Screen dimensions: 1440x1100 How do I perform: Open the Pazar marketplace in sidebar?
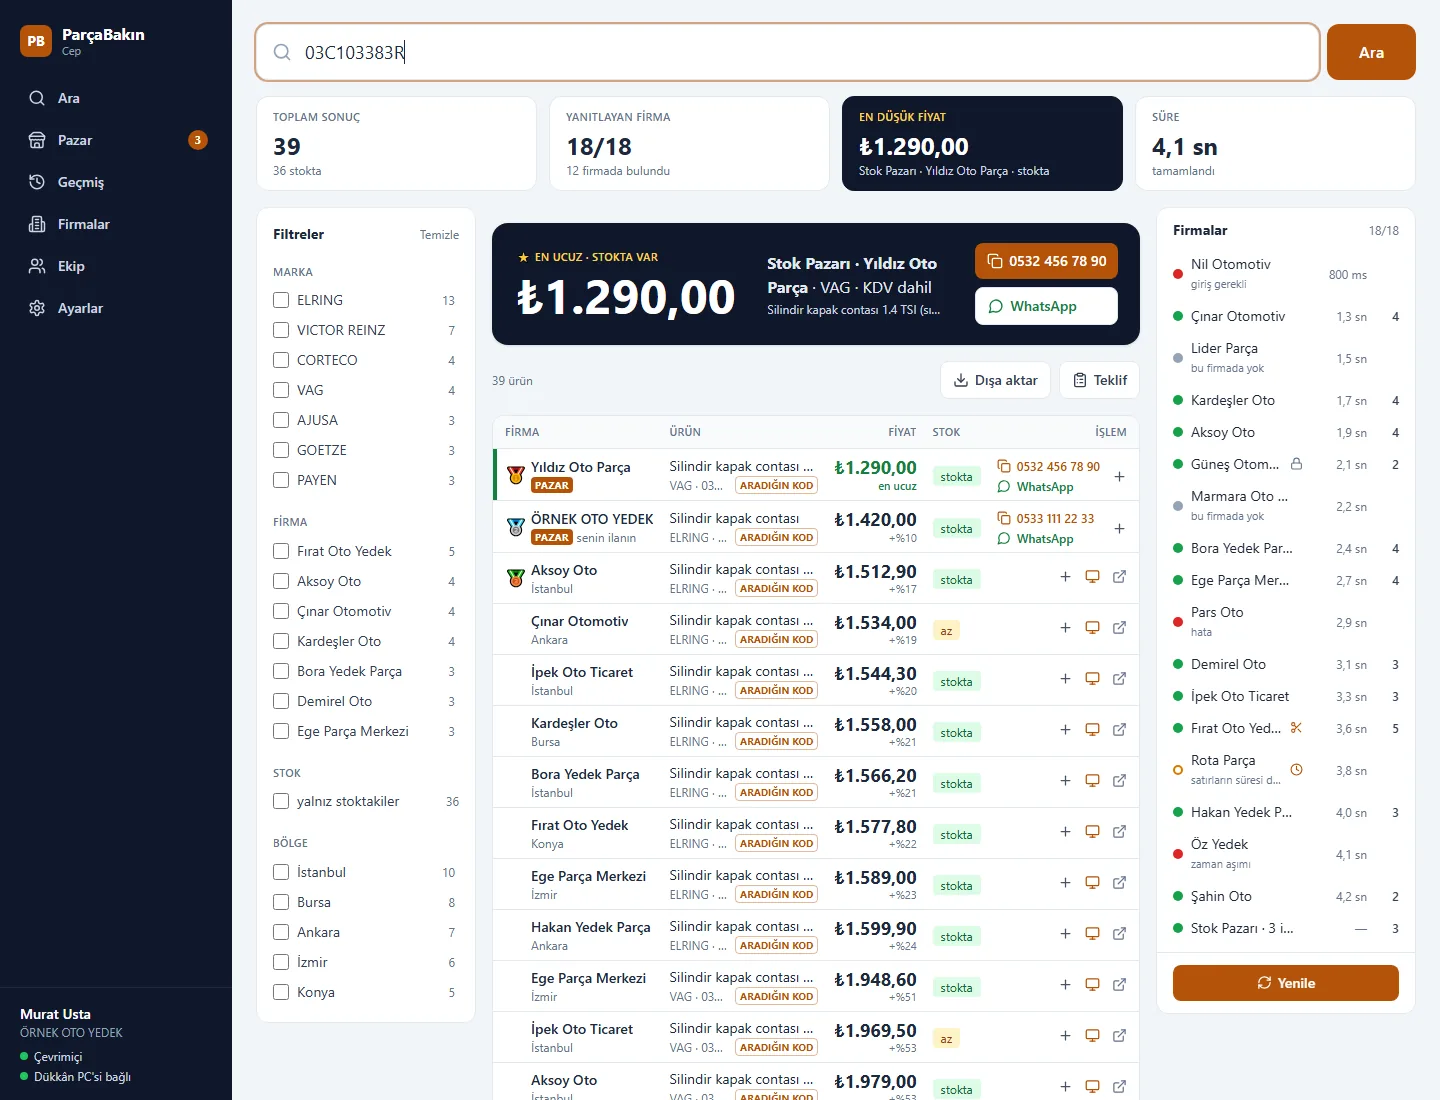click(116, 140)
